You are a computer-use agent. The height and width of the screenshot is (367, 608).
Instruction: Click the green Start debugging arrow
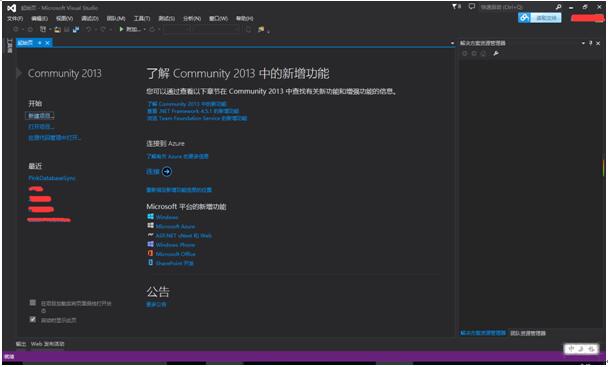pos(121,29)
